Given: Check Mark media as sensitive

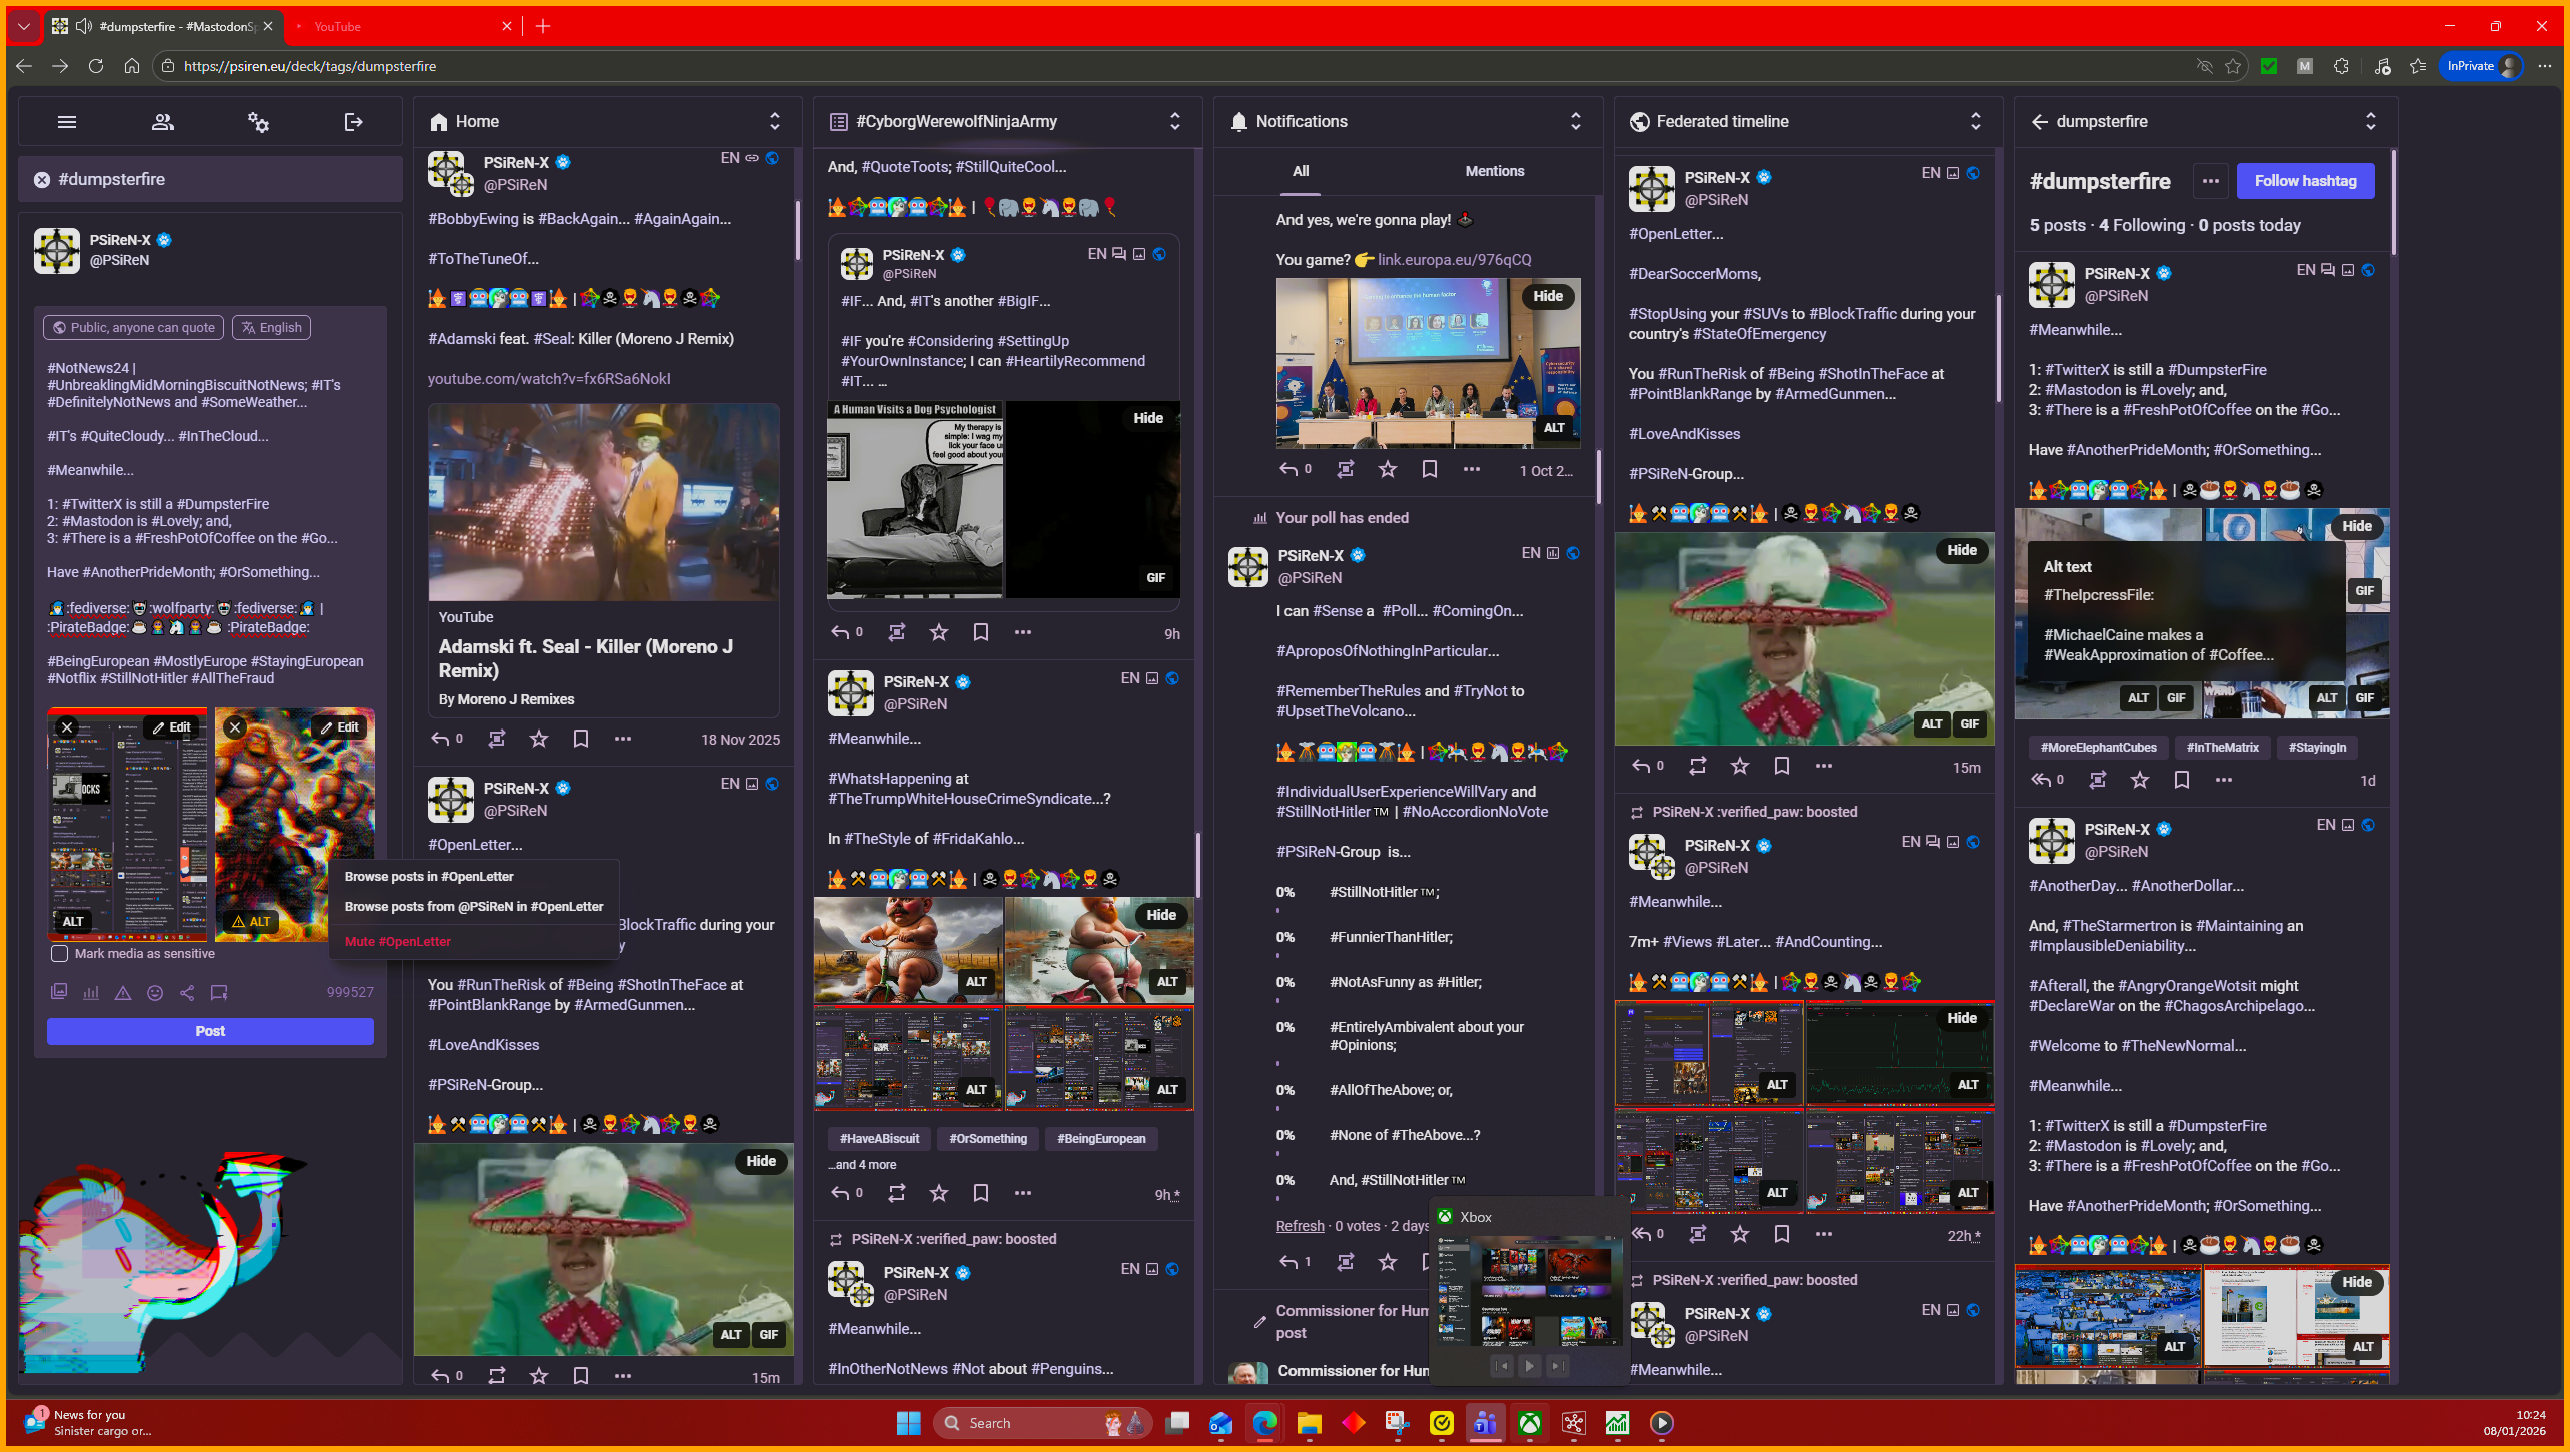Looking at the screenshot, I should (x=60, y=954).
